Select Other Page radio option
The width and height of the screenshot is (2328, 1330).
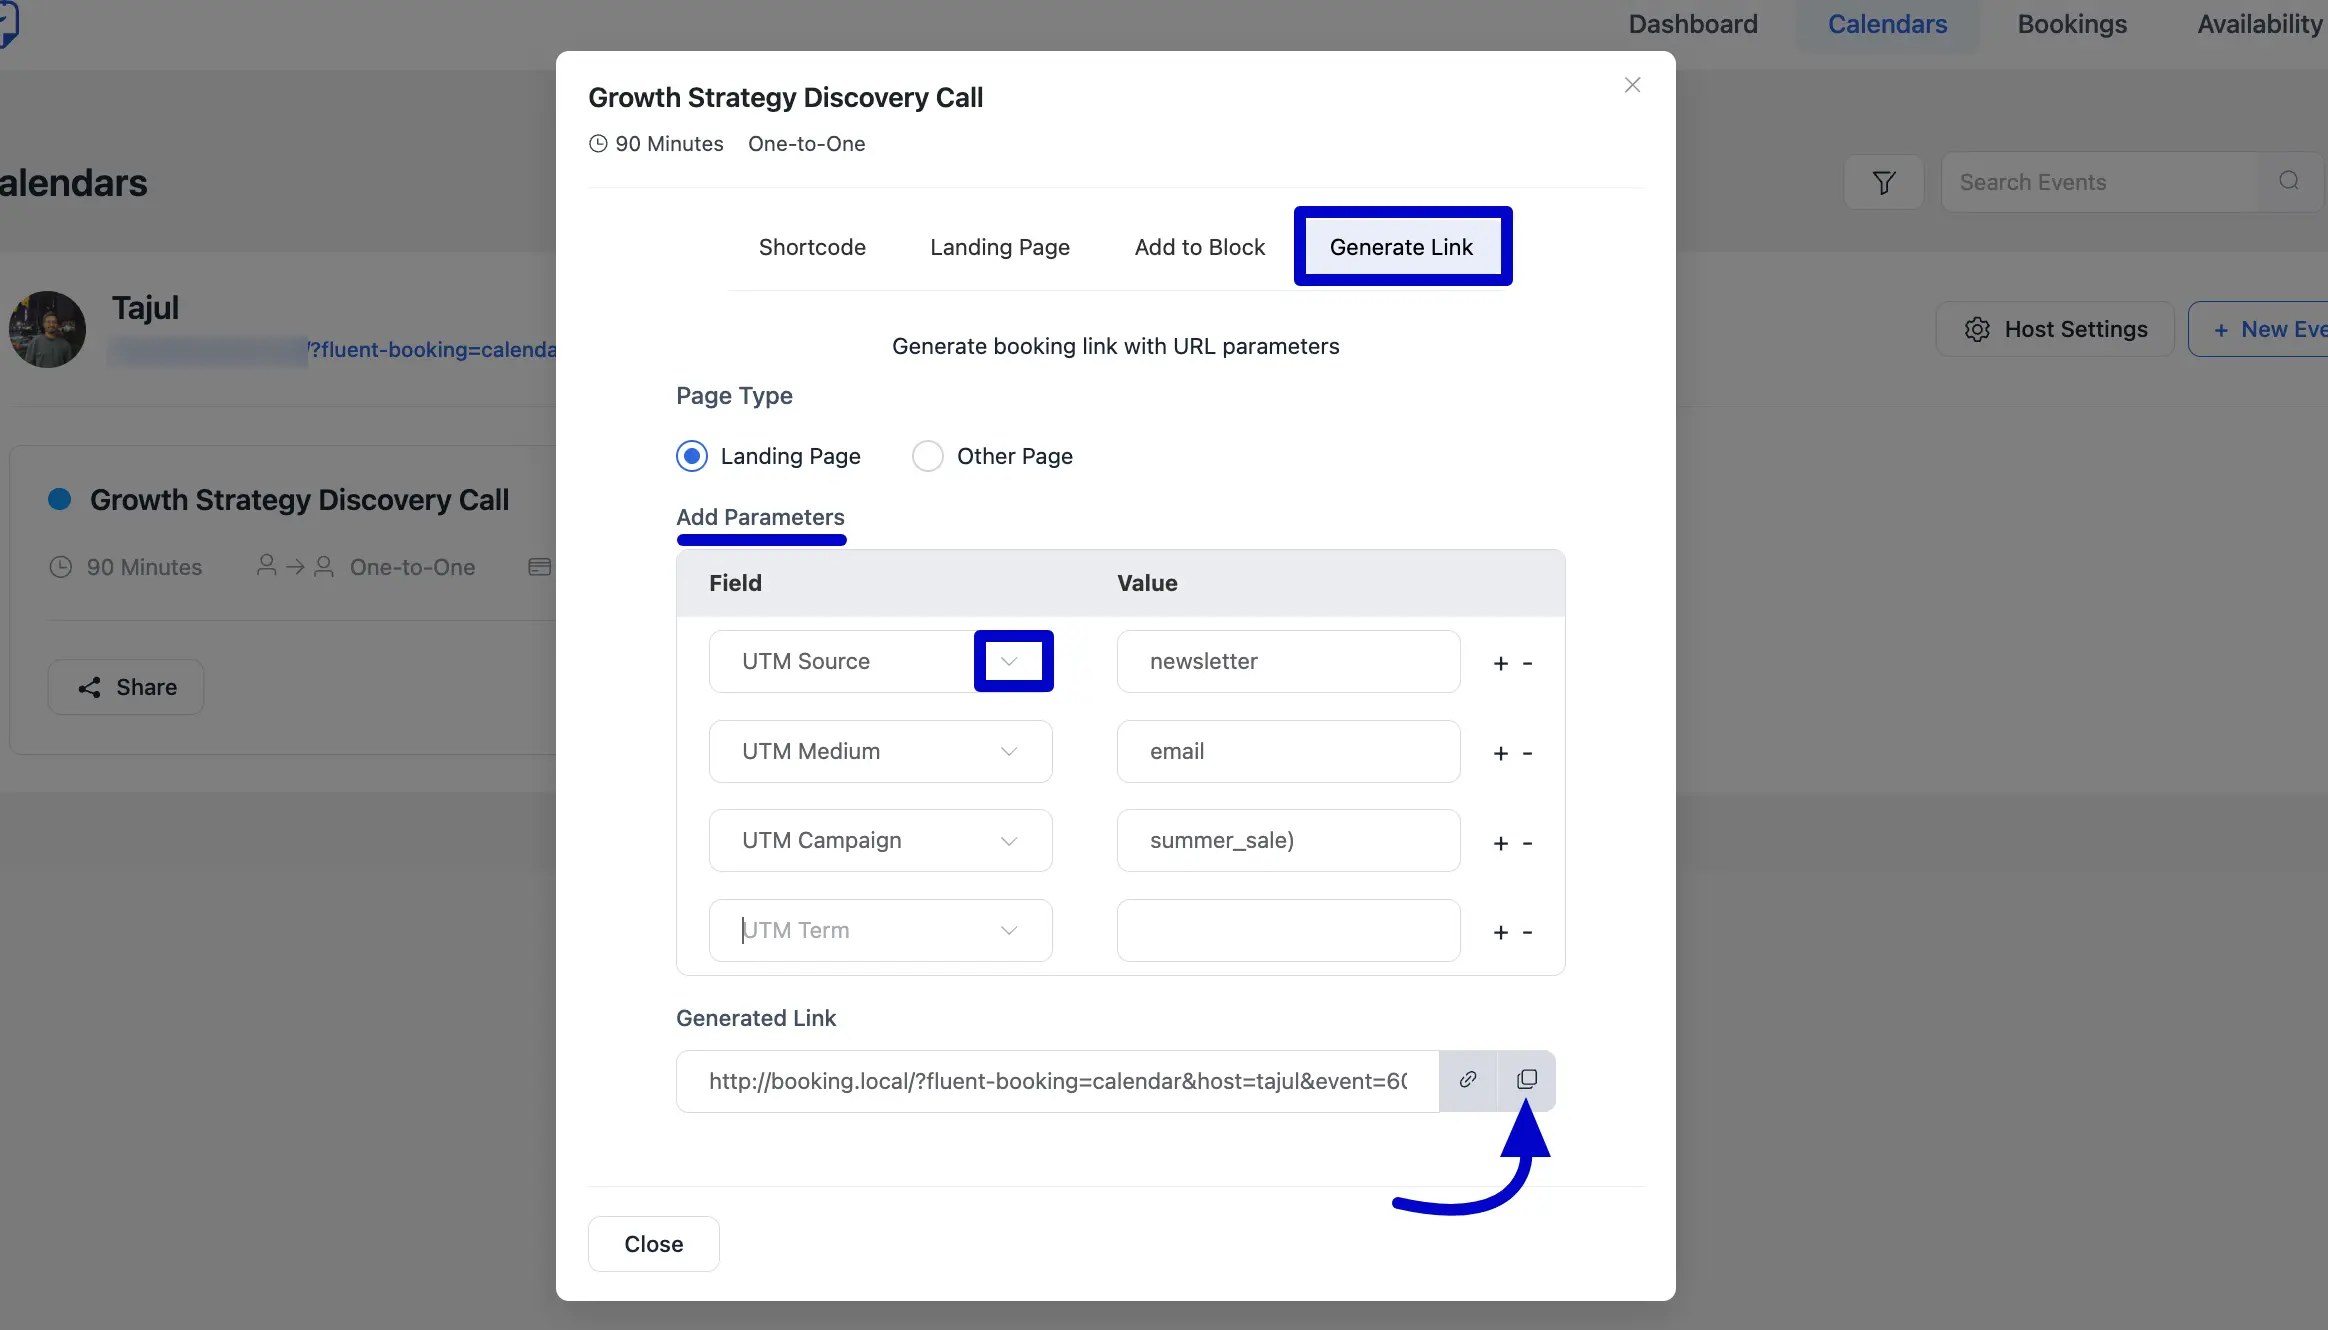[928, 456]
